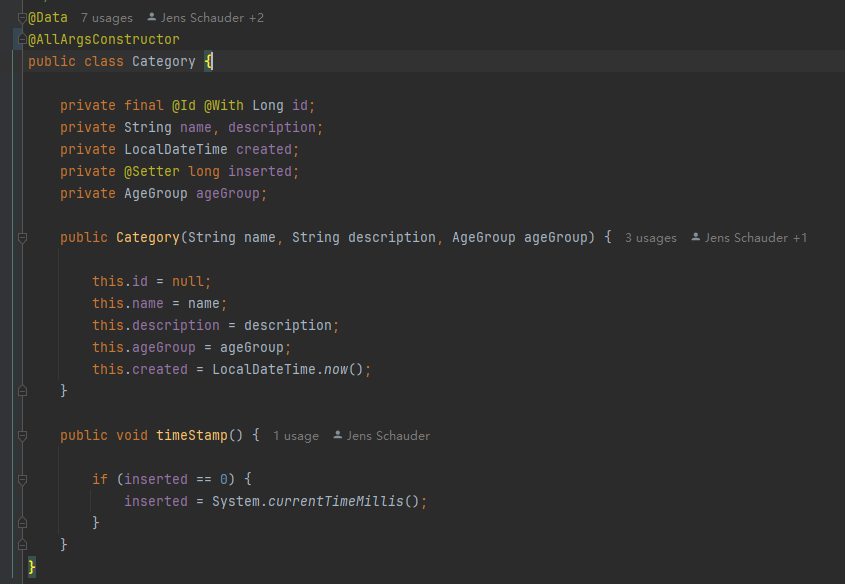
Task: Click author person icon on @Data line
Action: pos(152,17)
